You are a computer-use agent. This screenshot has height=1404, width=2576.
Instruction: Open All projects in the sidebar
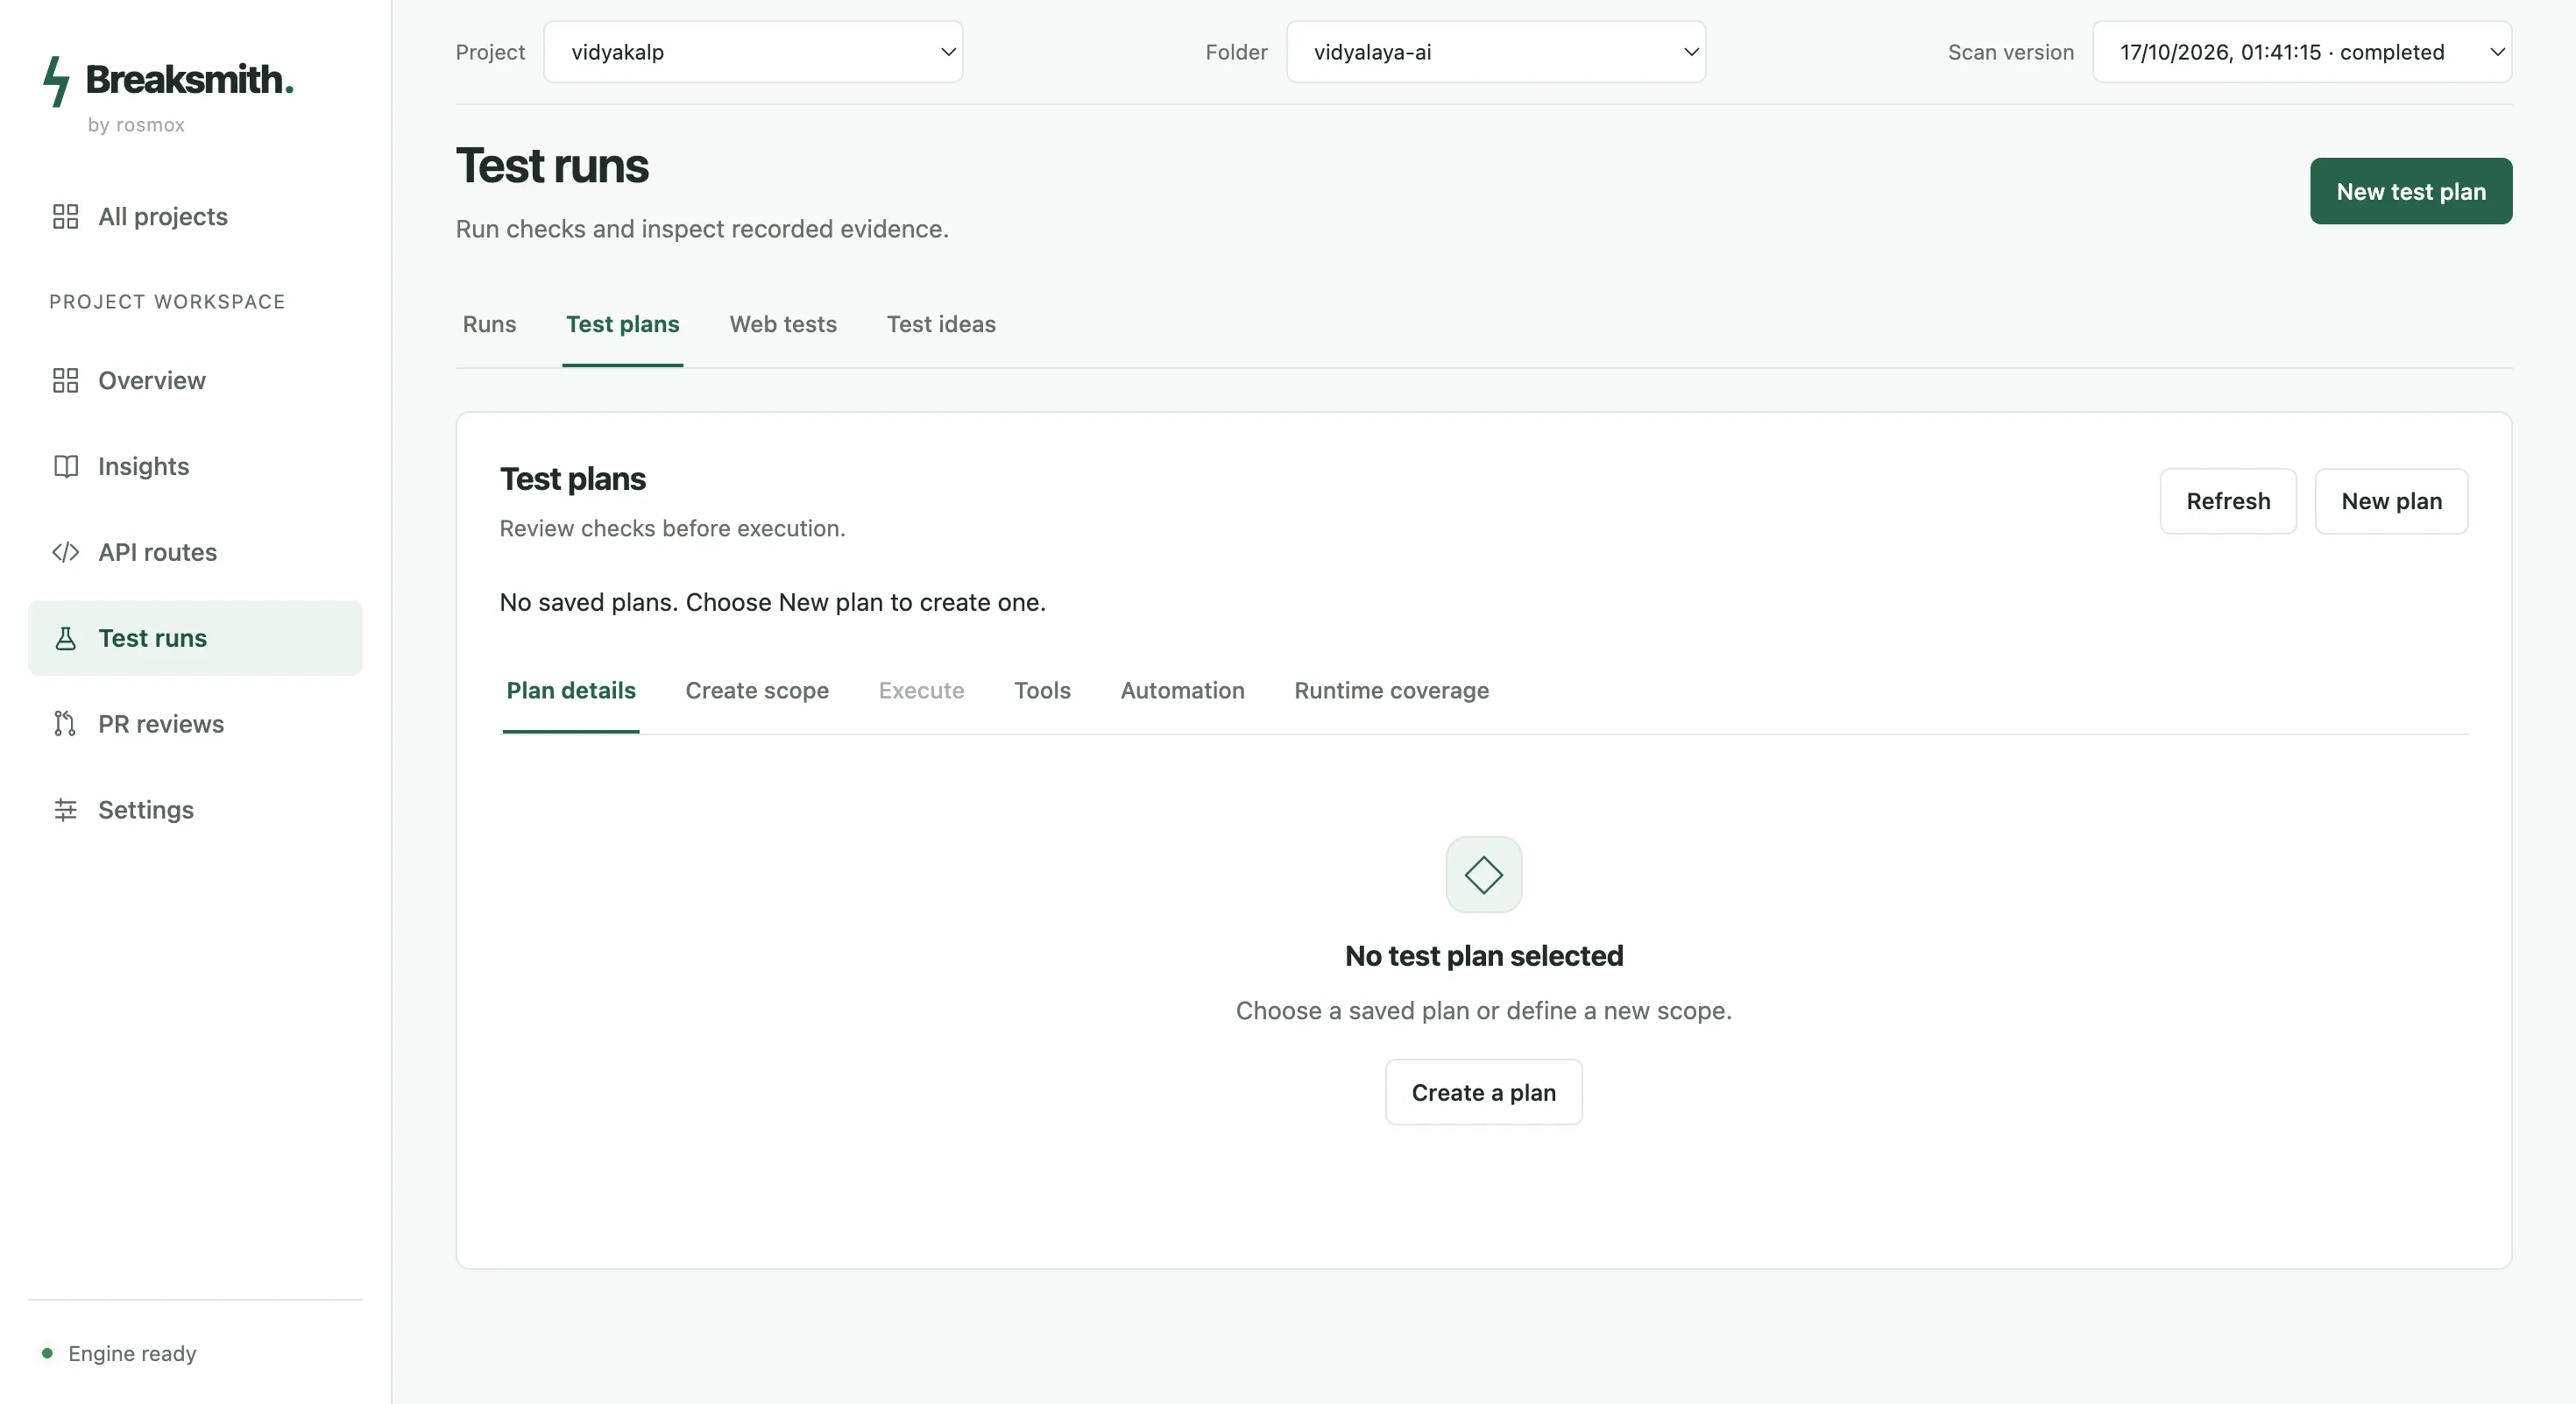tap(195, 217)
